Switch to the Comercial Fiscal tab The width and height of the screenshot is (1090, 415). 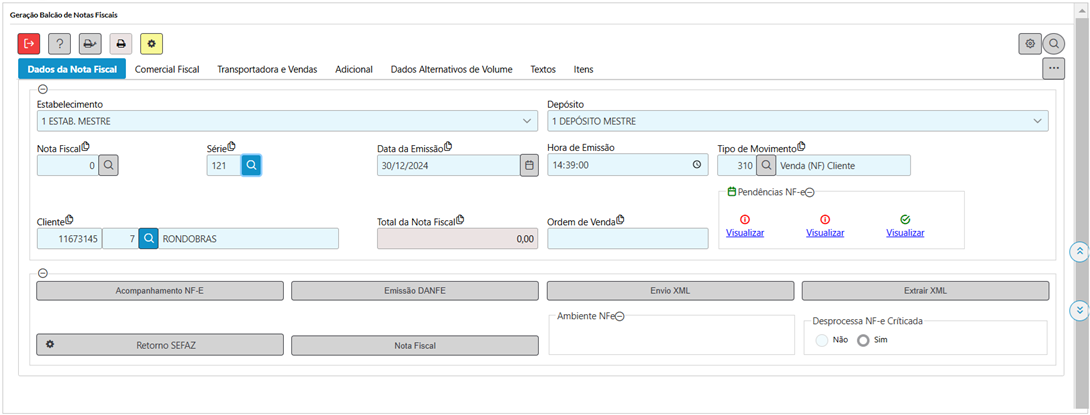tap(167, 69)
